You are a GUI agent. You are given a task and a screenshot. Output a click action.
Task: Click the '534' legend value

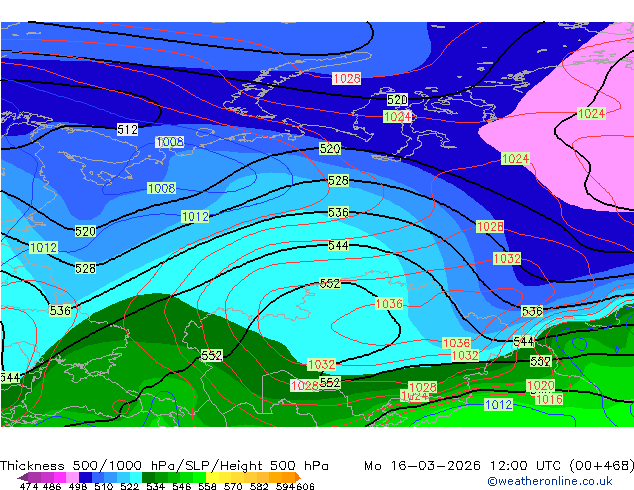156,486
